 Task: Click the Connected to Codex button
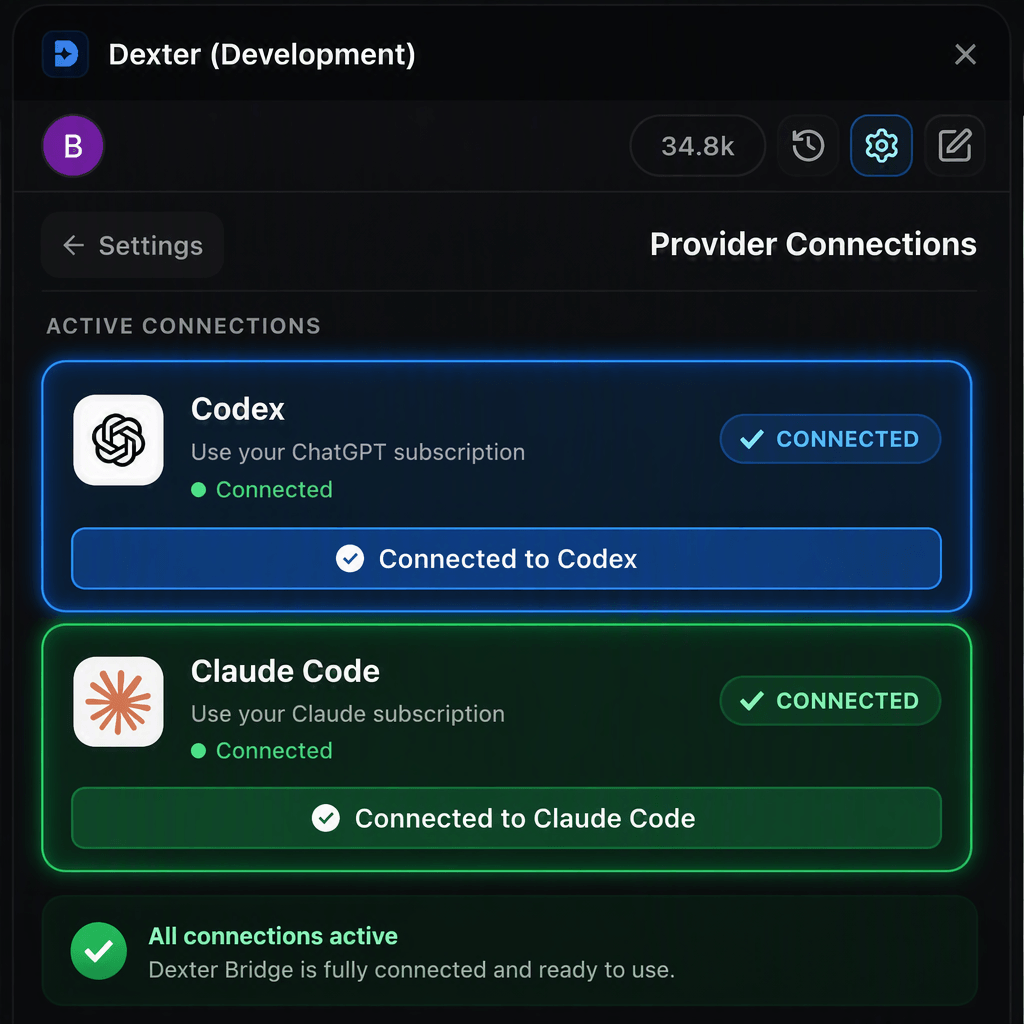point(506,559)
